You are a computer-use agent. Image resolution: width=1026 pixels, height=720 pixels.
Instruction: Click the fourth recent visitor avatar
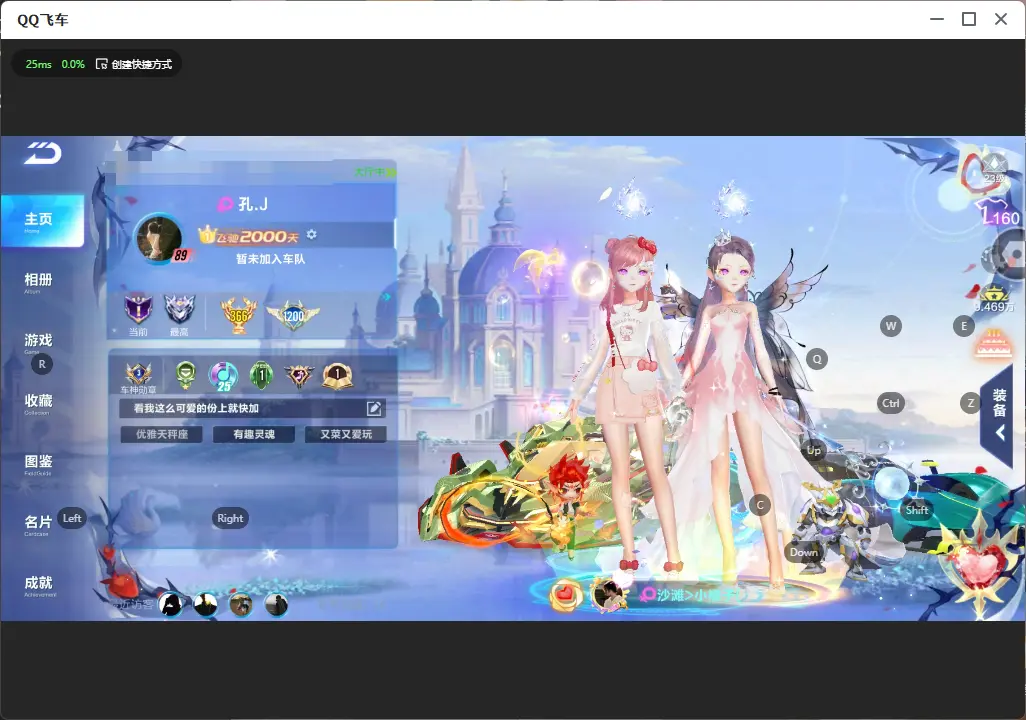[276, 605]
